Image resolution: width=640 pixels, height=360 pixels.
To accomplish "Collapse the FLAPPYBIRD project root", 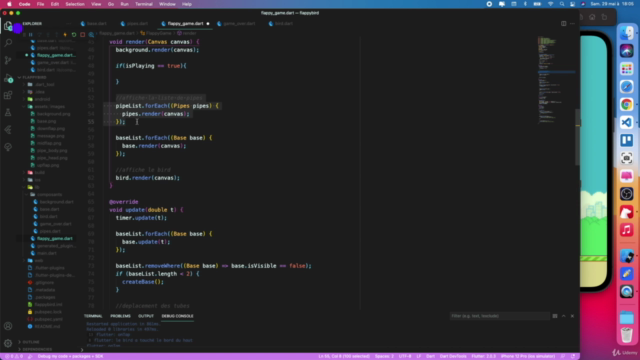I will (x=34, y=77).
